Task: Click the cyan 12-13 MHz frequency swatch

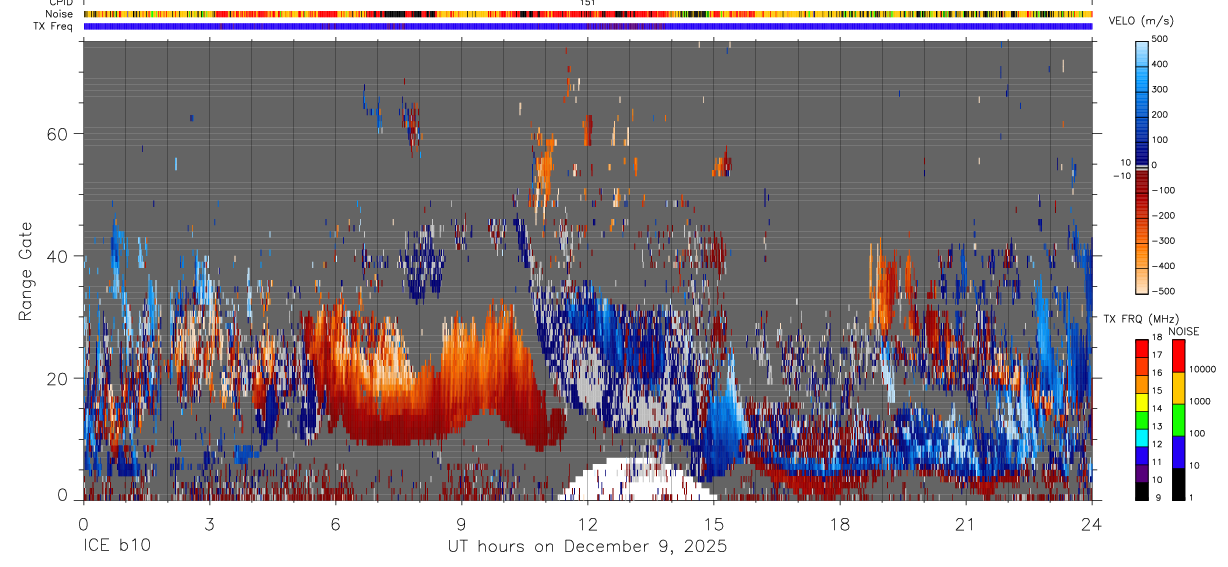Action: click(1142, 437)
